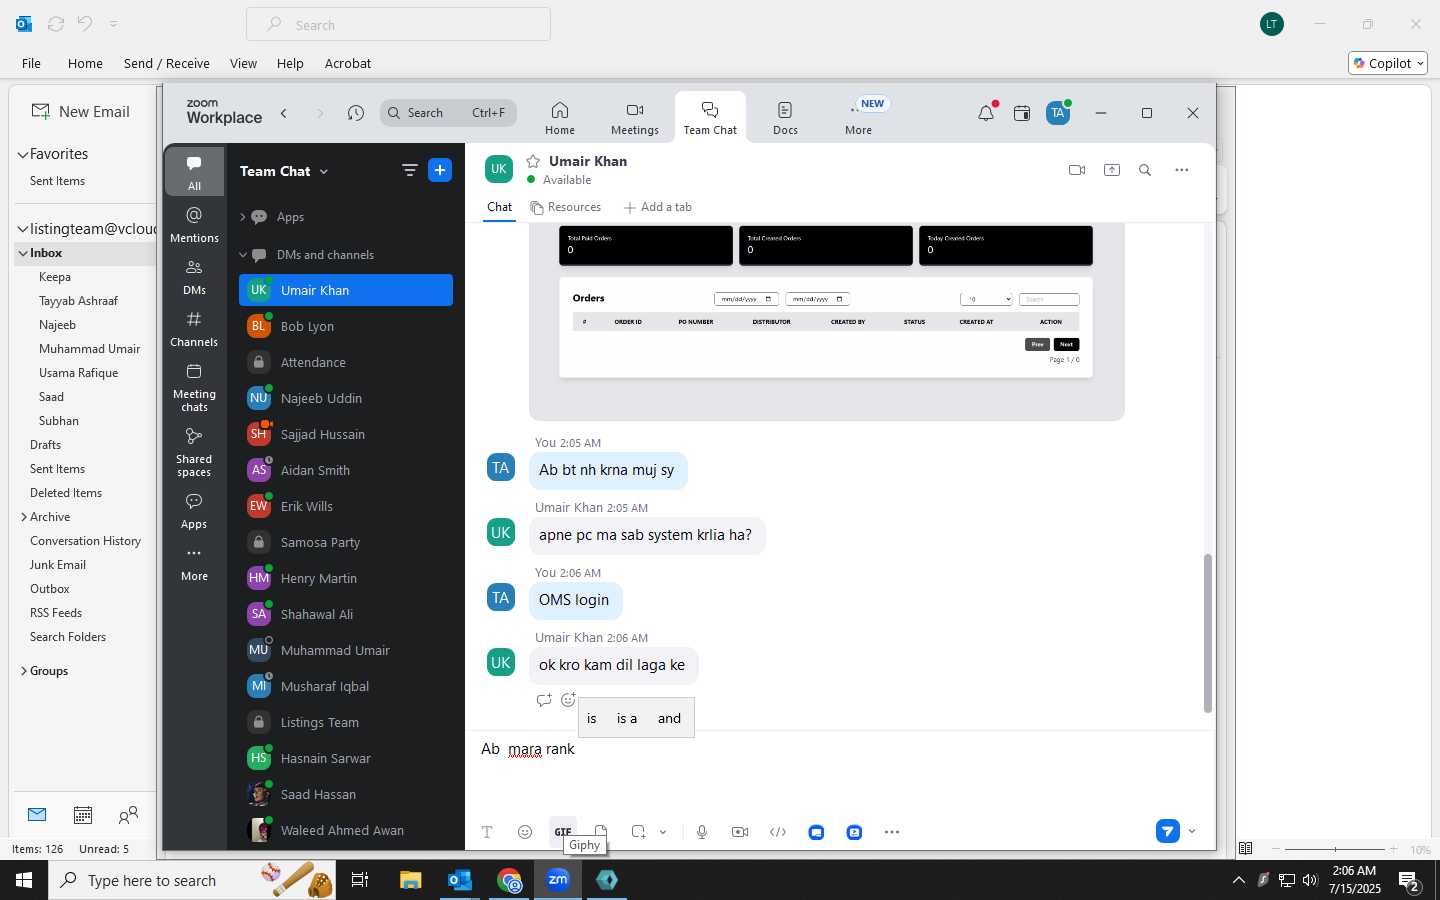Image resolution: width=1440 pixels, height=900 pixels.
Task: Expand the Archive folder in Outlook
Action: [x=23, y=517]
